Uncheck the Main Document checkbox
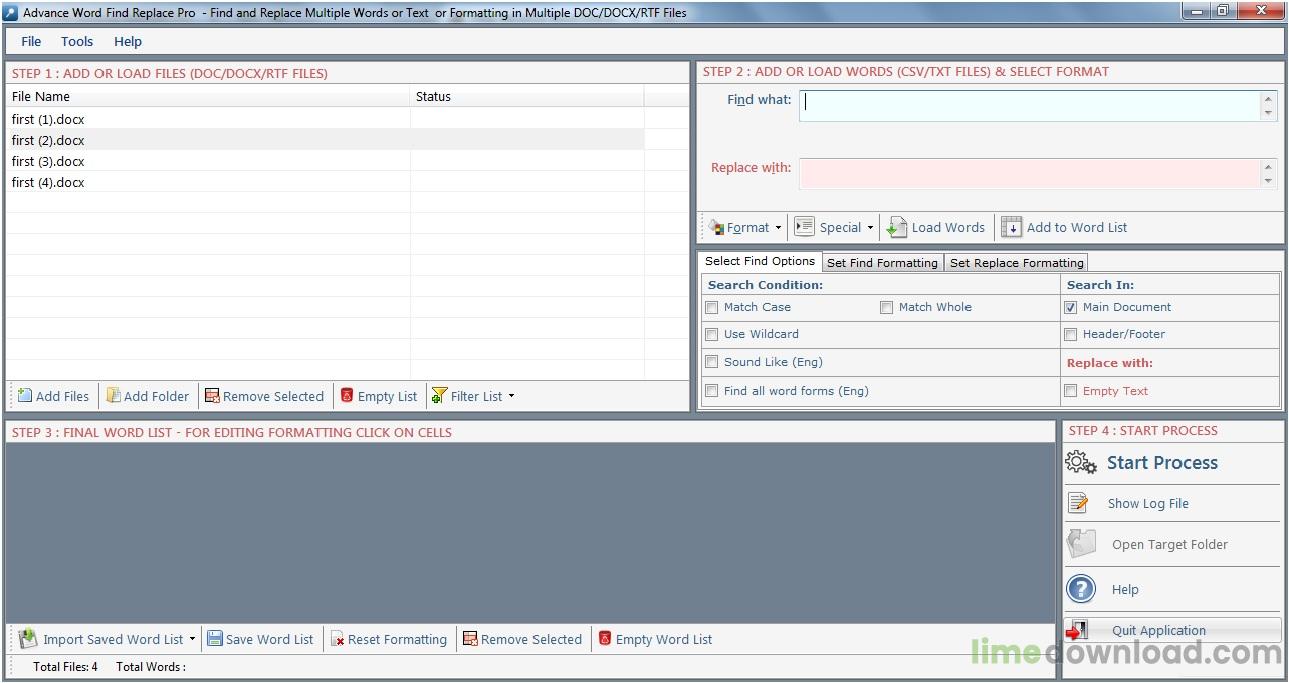1289x683 pixels. click(1071, 307)
